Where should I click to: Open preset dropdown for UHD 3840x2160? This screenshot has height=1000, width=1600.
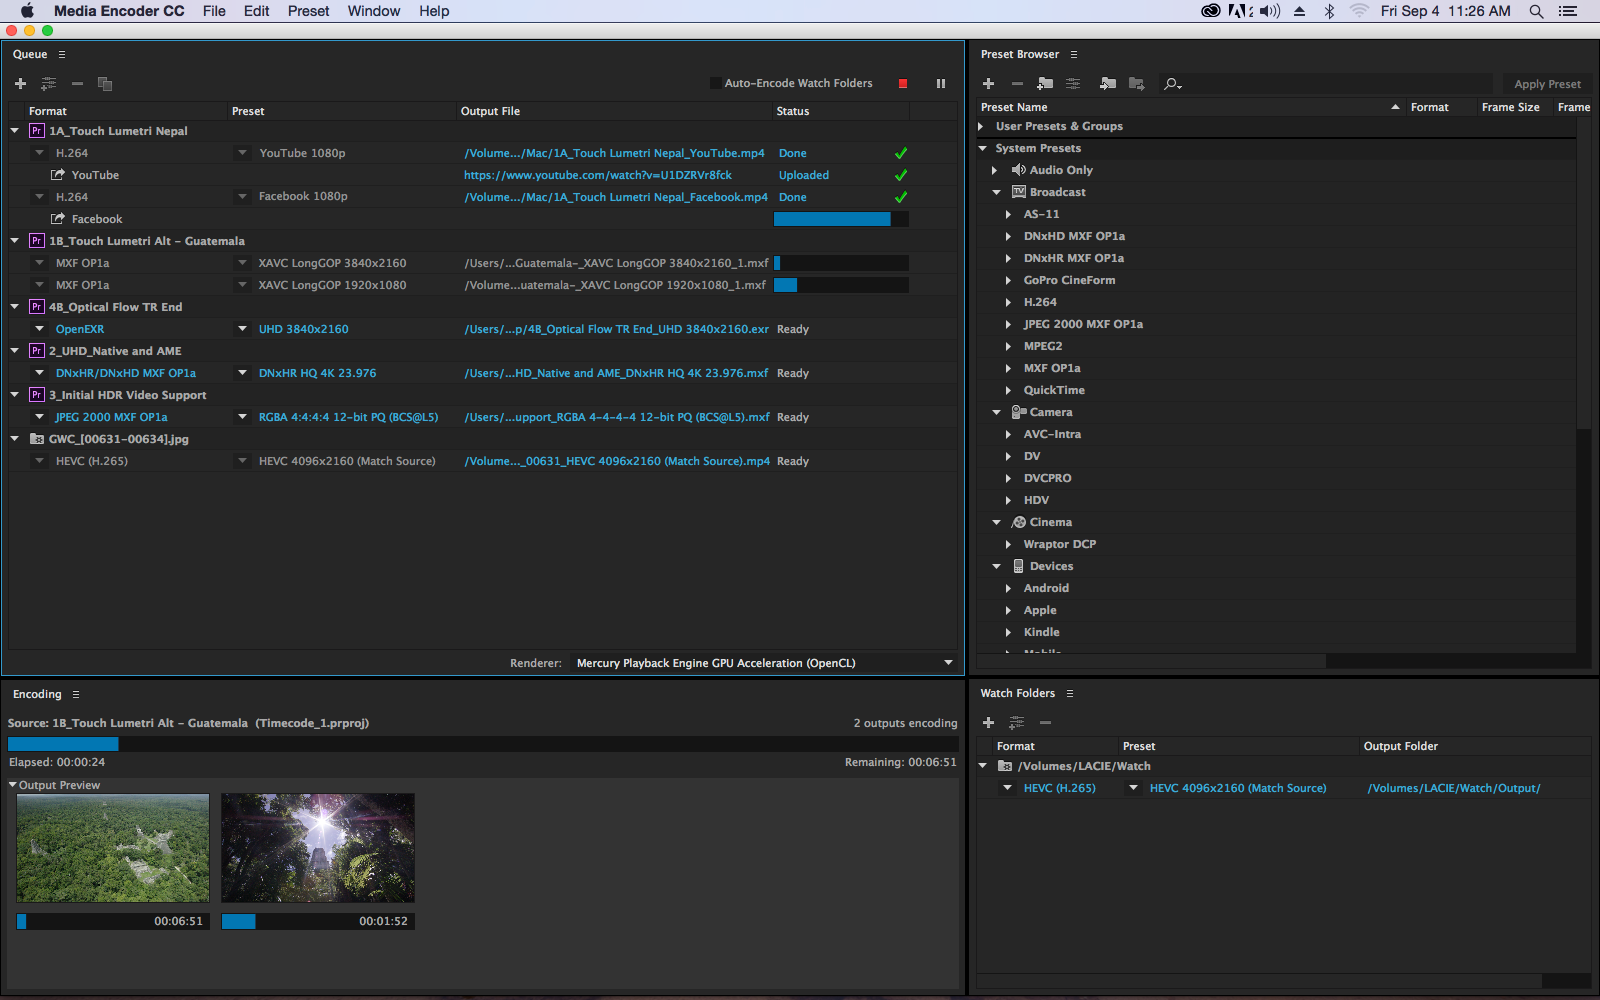[x=242, y=329]
